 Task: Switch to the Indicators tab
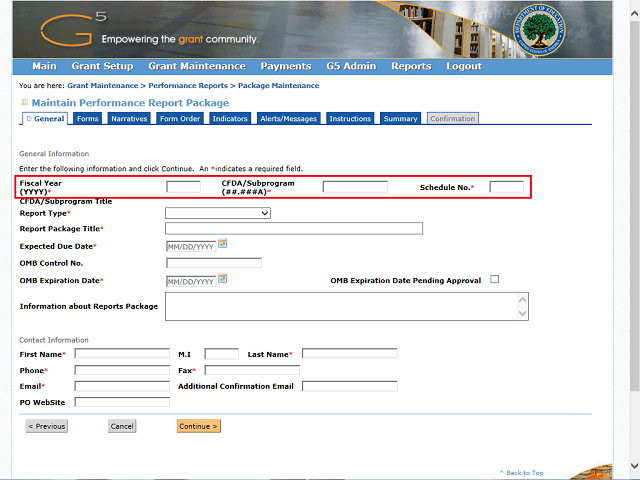230,119
